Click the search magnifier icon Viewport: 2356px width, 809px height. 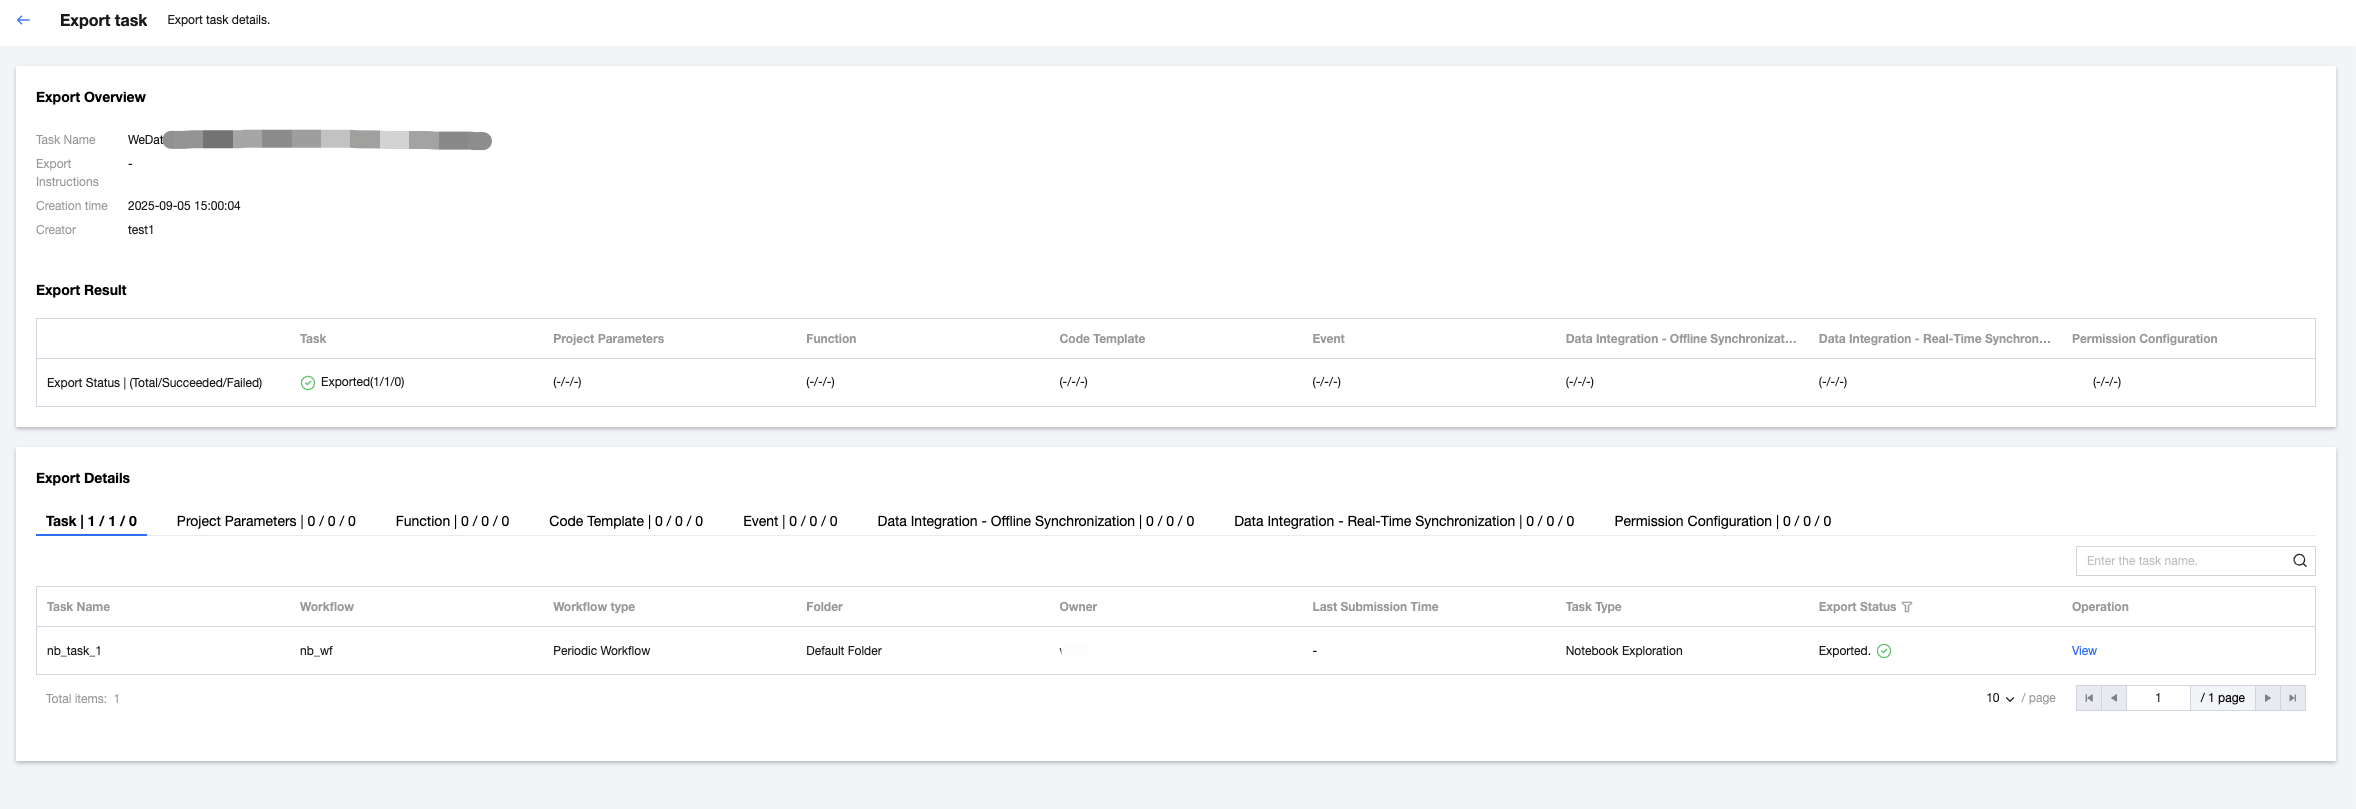pos(2299,561)
